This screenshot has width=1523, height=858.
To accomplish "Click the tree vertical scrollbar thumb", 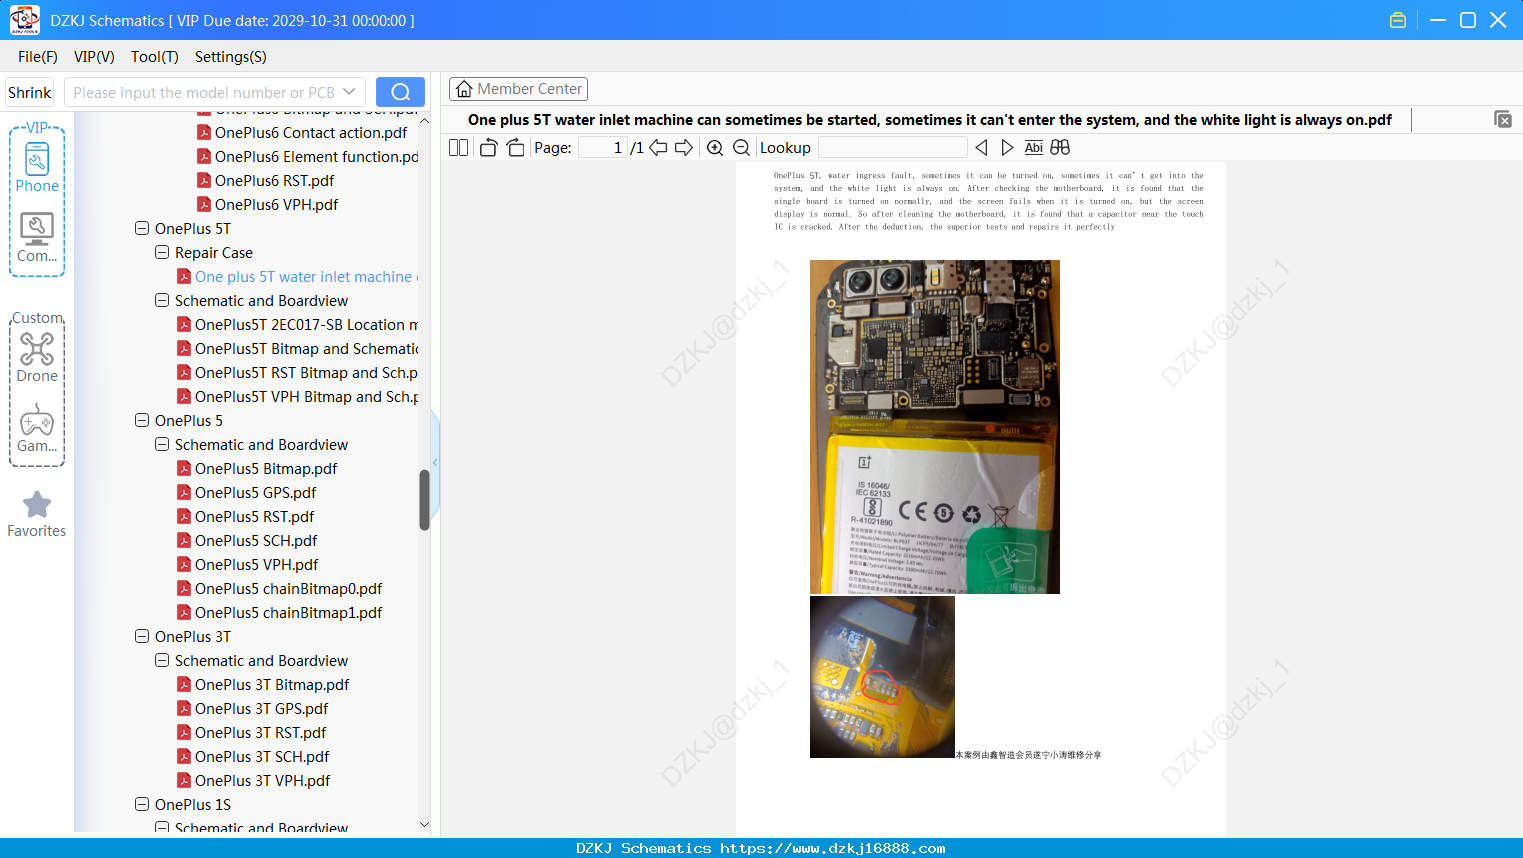I will [x=424, y=499].
